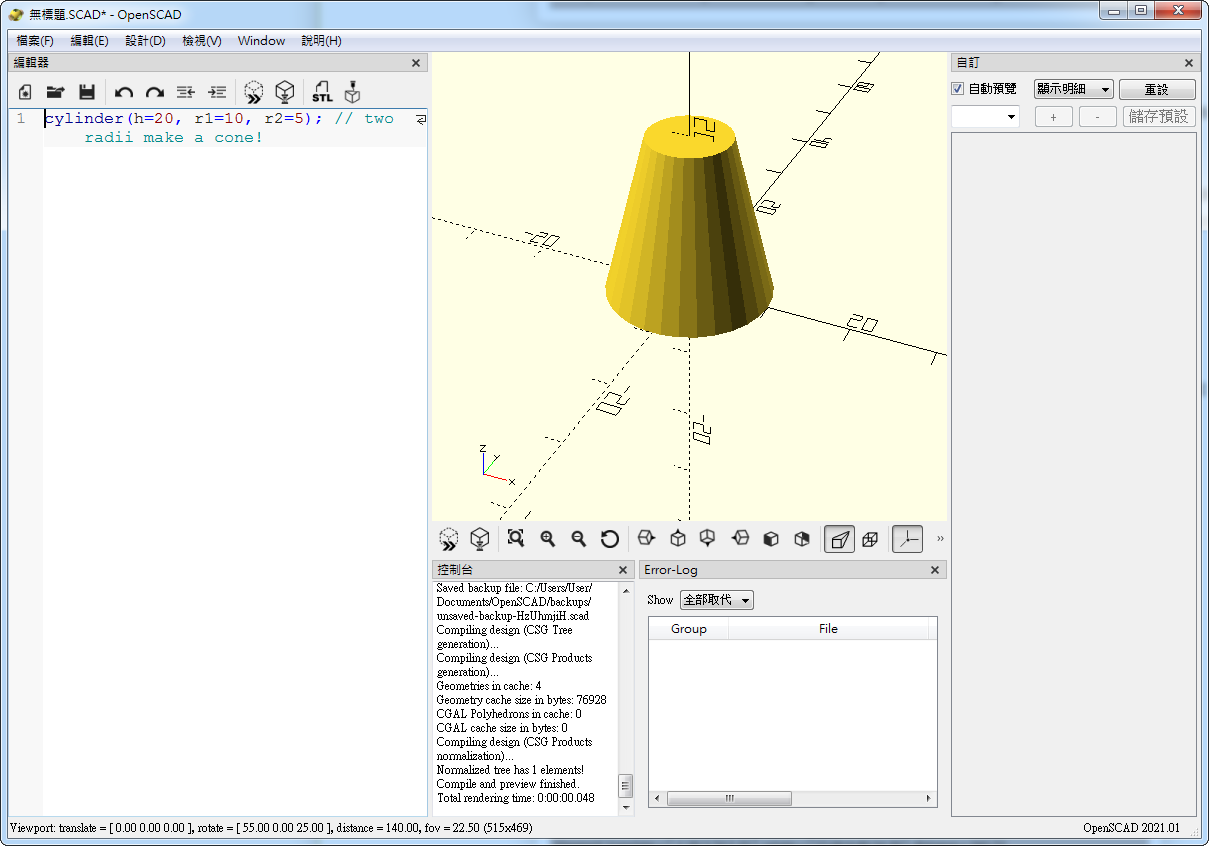Open the Window menu
The height and width of the screenshot is (846, 1209).
point(261,41)
